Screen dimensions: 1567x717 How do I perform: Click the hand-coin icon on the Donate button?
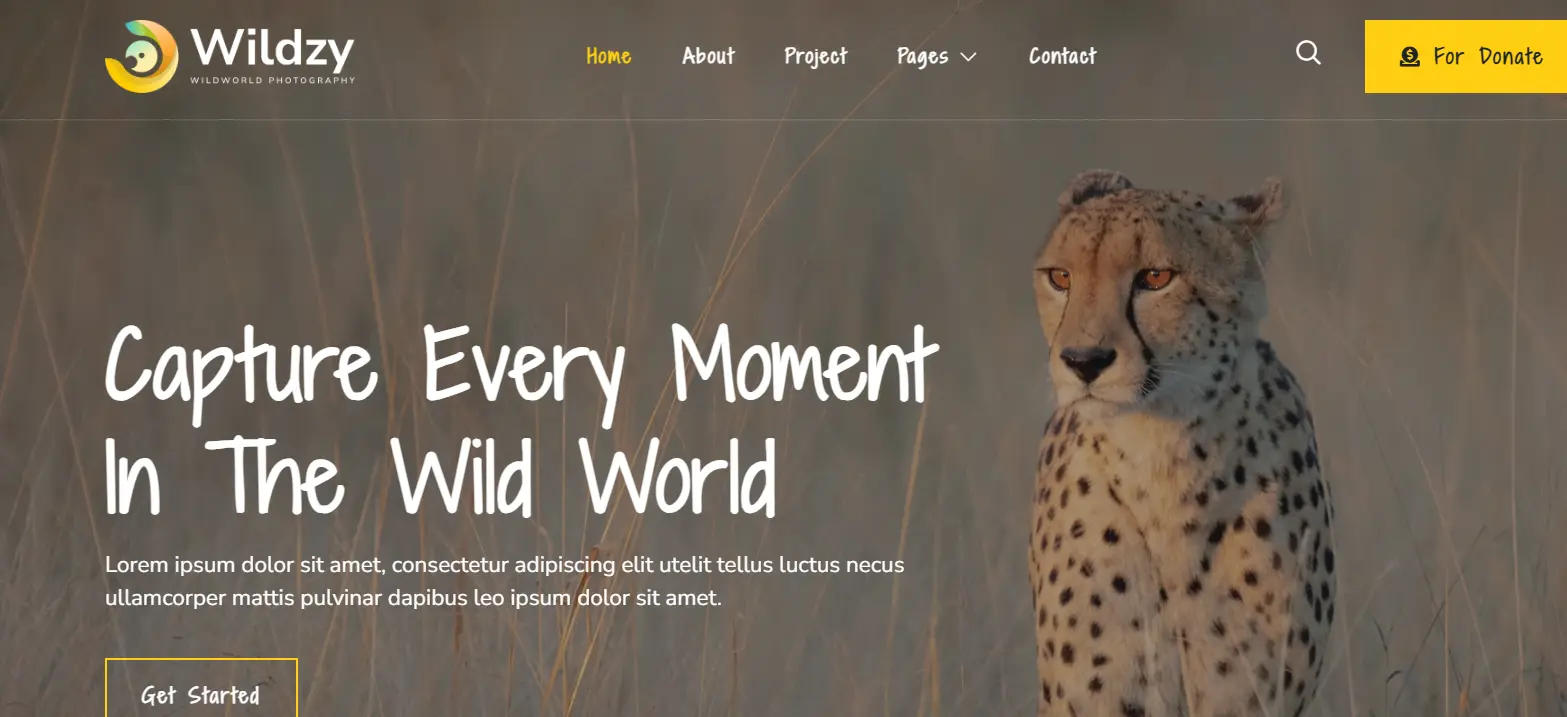[x=1409, y=57]
